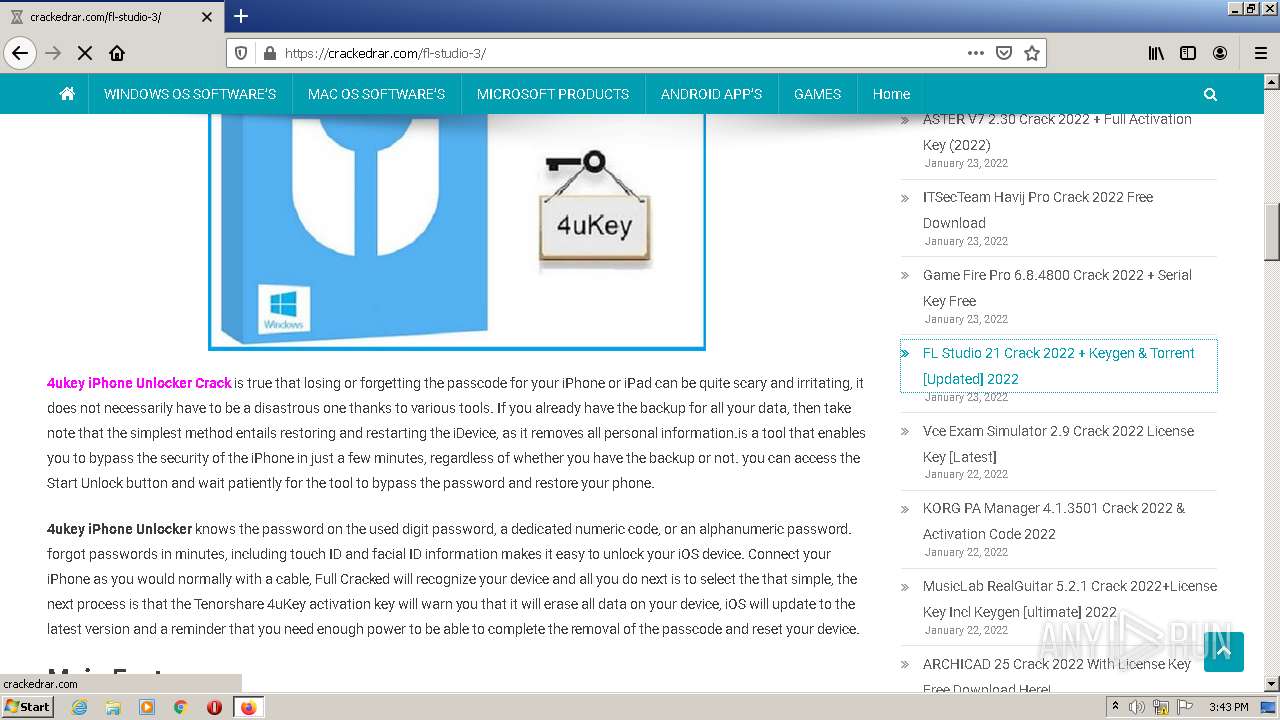
Task: Show hidden system tray icons
Action: [1116, 706]
